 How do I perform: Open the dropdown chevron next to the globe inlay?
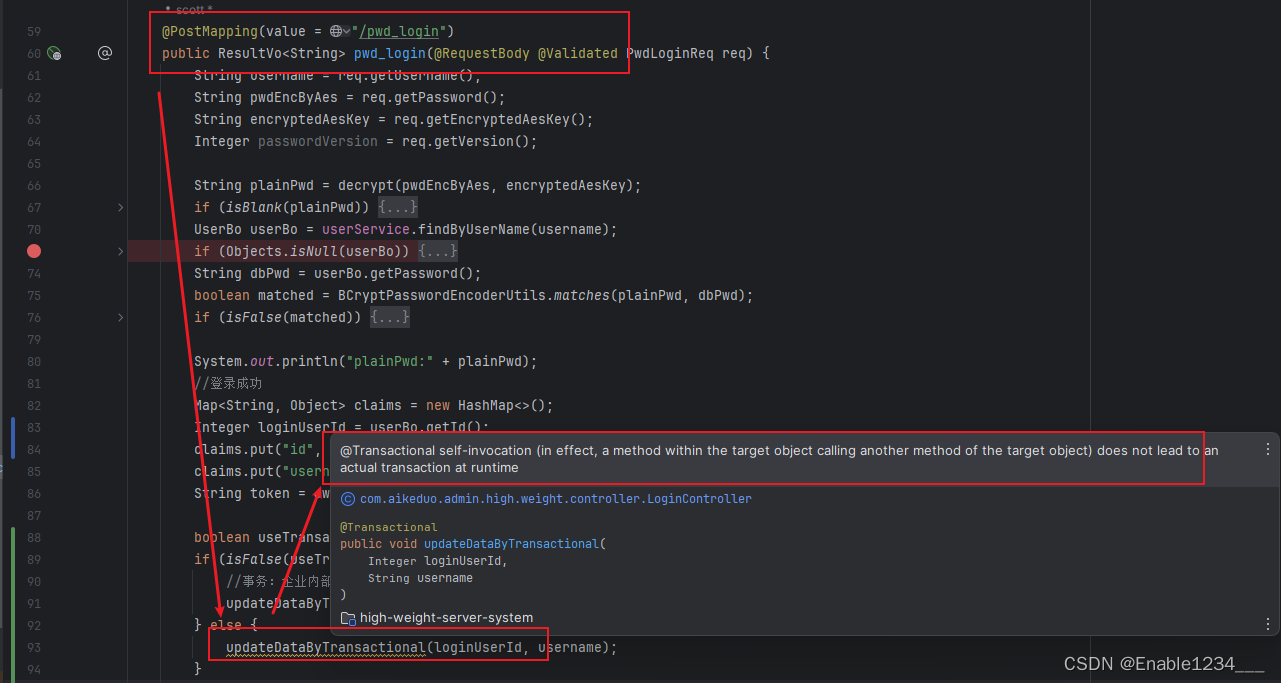coord(344,31)
